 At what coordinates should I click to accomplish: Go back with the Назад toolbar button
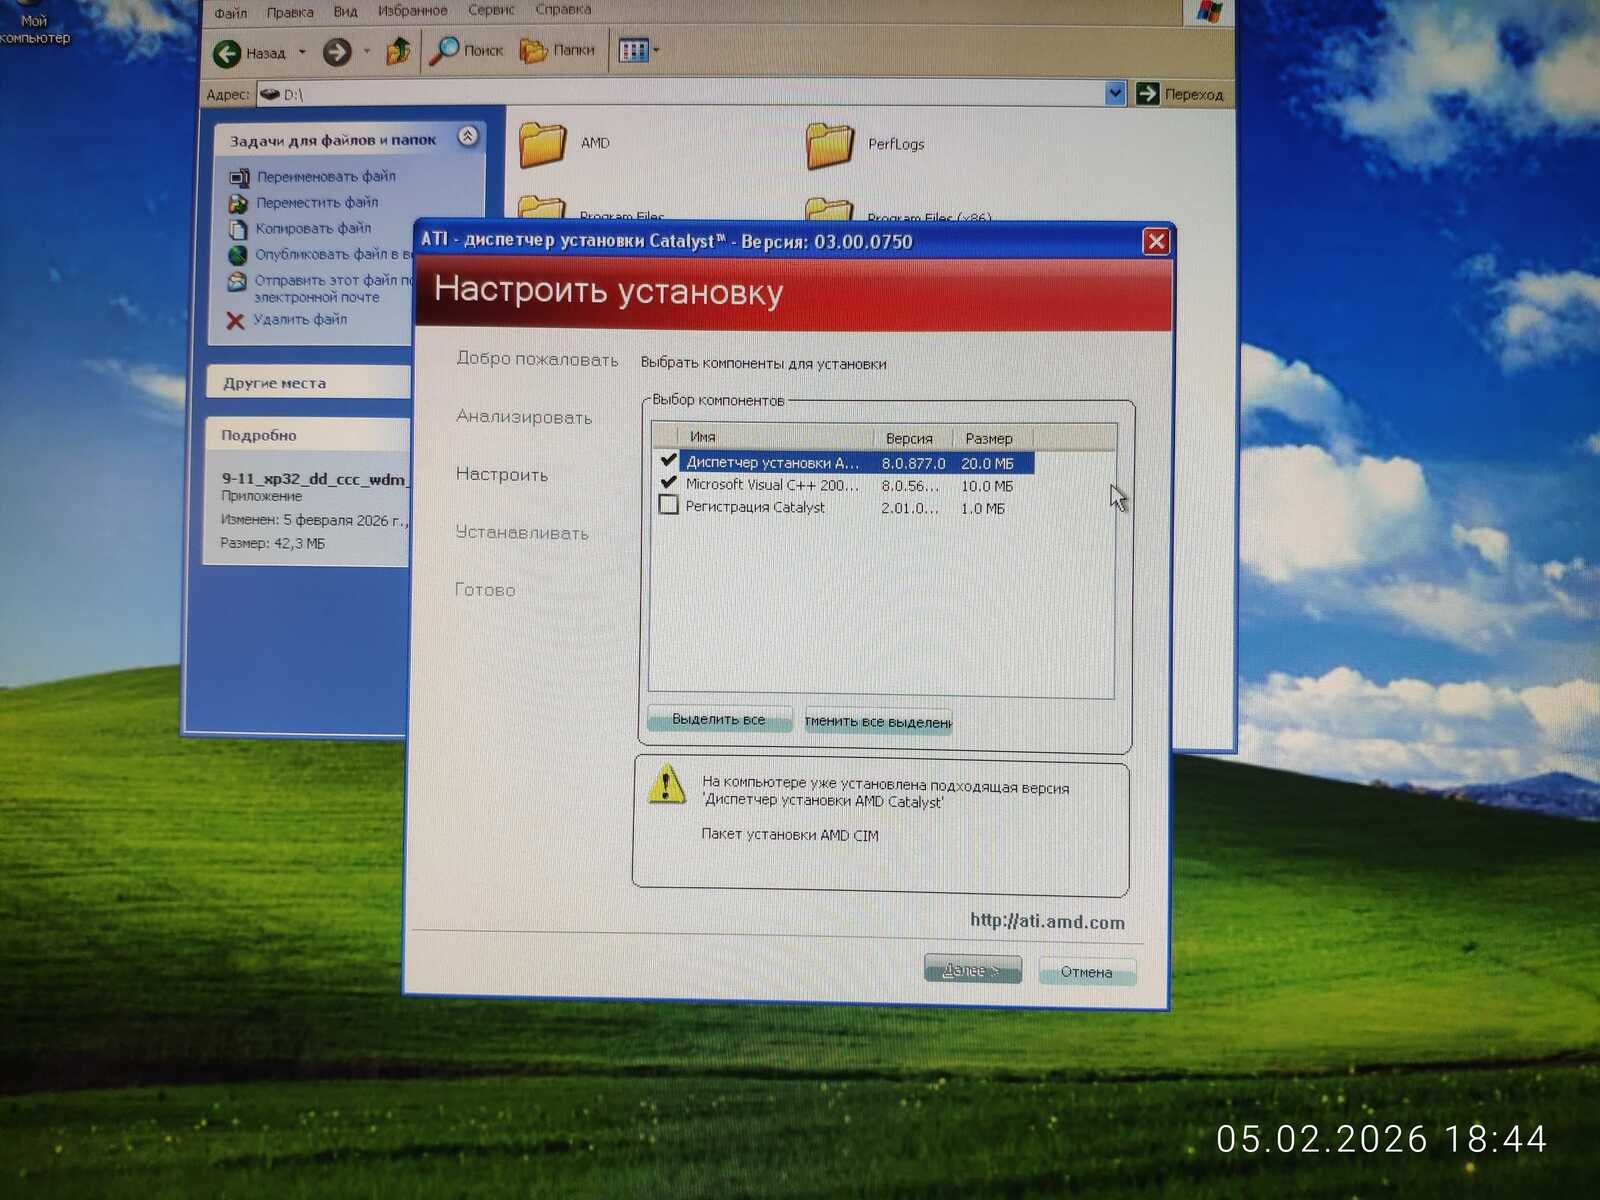point(250,52)
